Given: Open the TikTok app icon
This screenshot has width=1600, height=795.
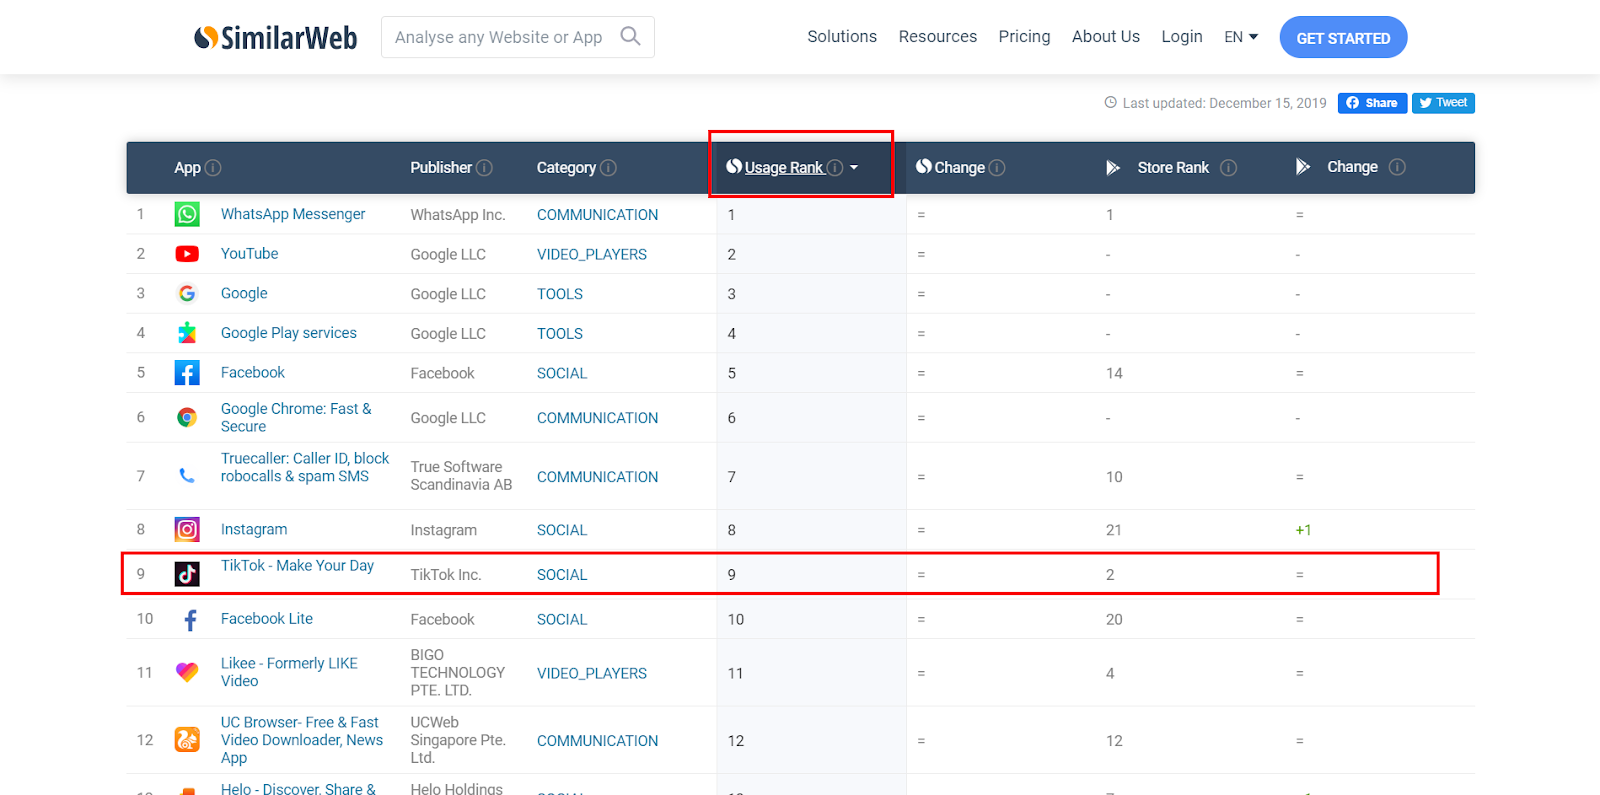Looking at the screenshot, I should click(x=187, y=574).
